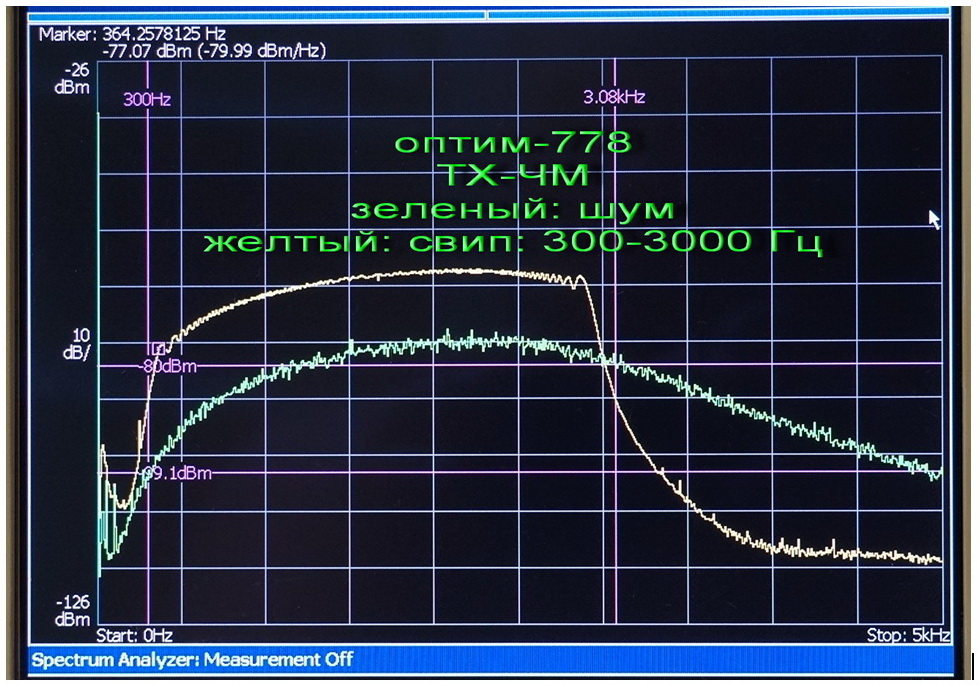Screen dimensions: 979x685
Task: Click the Start: 0Hz label
Action: (x=134, y=636)
